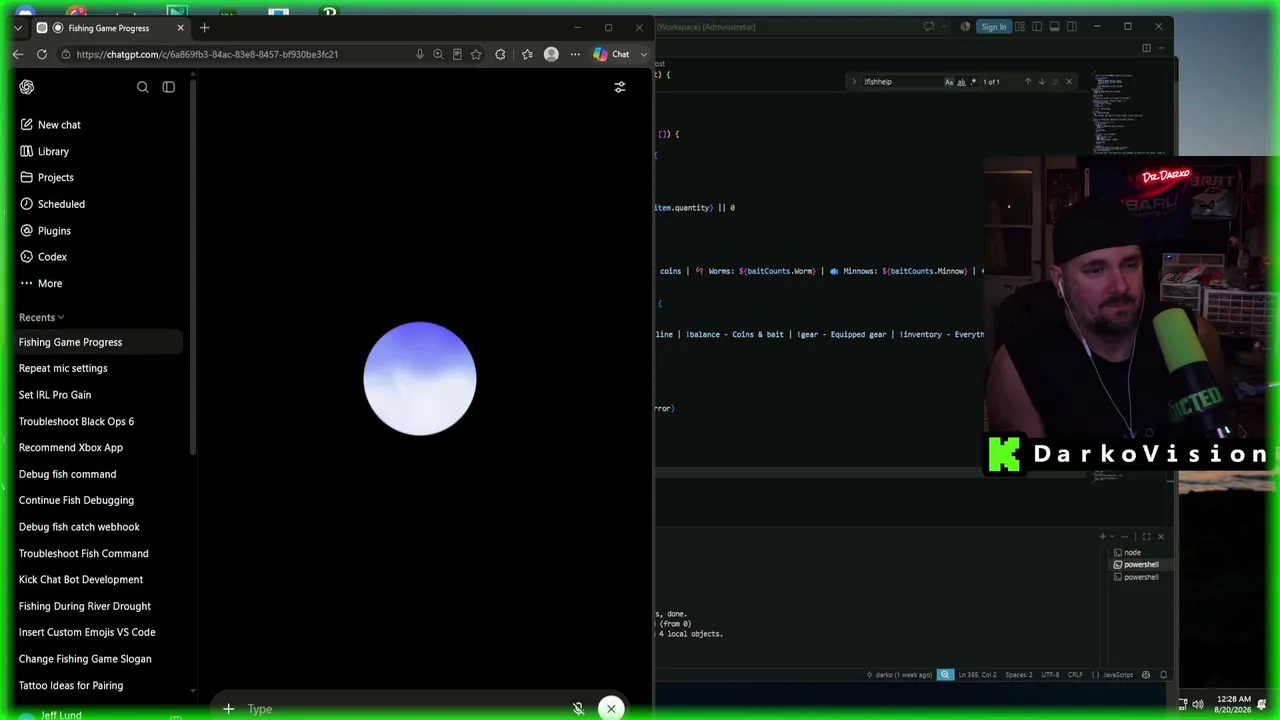The width and height of the screenshot is (1280, 720).
Task: Toggle the VS Code primary side bar layout
Action: click(x=1037, y=27)
